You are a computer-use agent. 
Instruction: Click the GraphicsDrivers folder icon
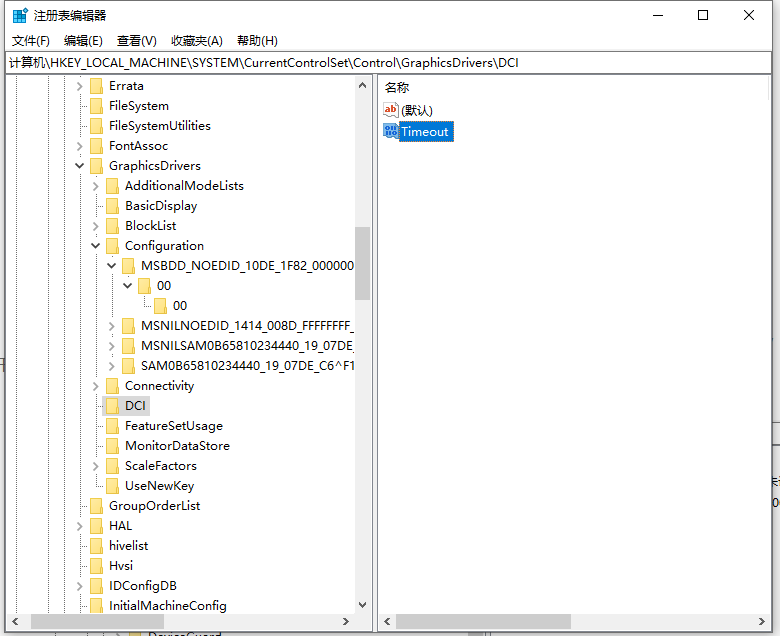[96, 166]
